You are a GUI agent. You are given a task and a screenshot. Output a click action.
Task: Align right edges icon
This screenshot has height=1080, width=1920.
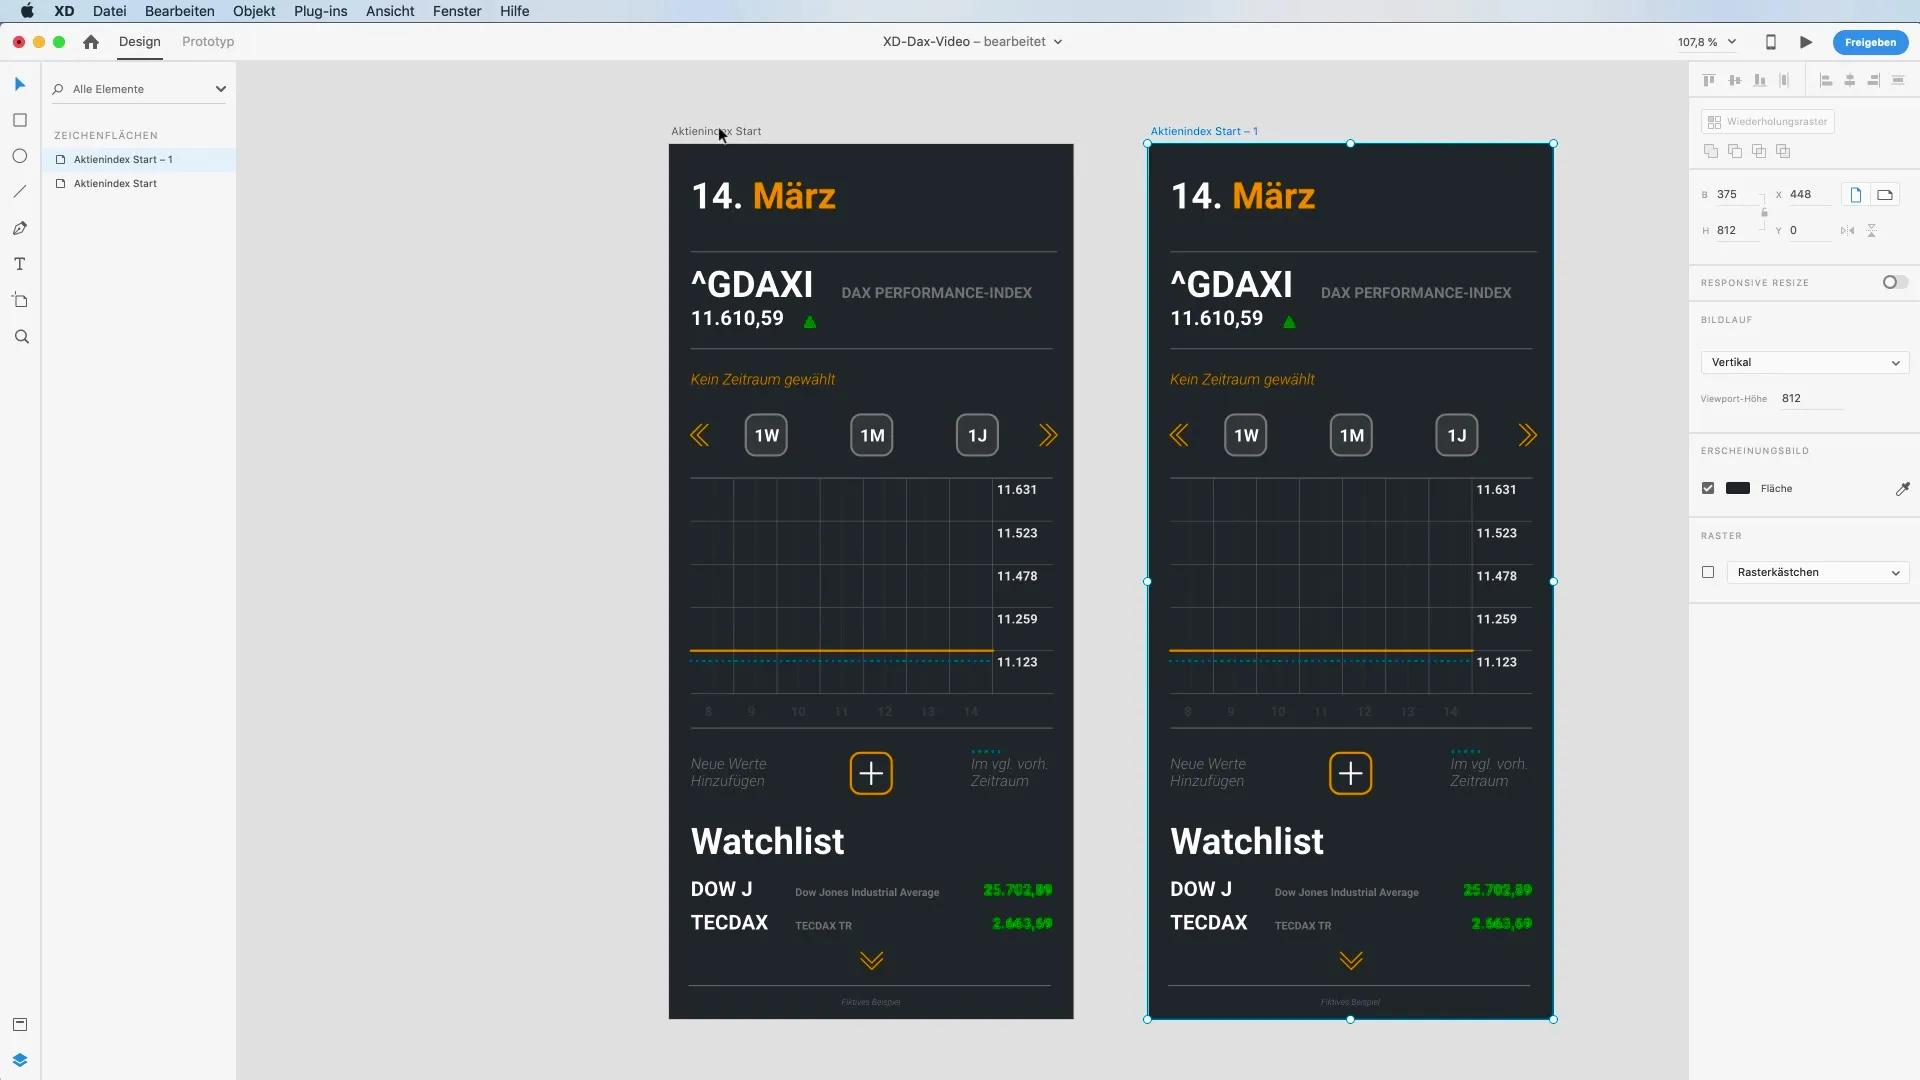coord(1874,80)
